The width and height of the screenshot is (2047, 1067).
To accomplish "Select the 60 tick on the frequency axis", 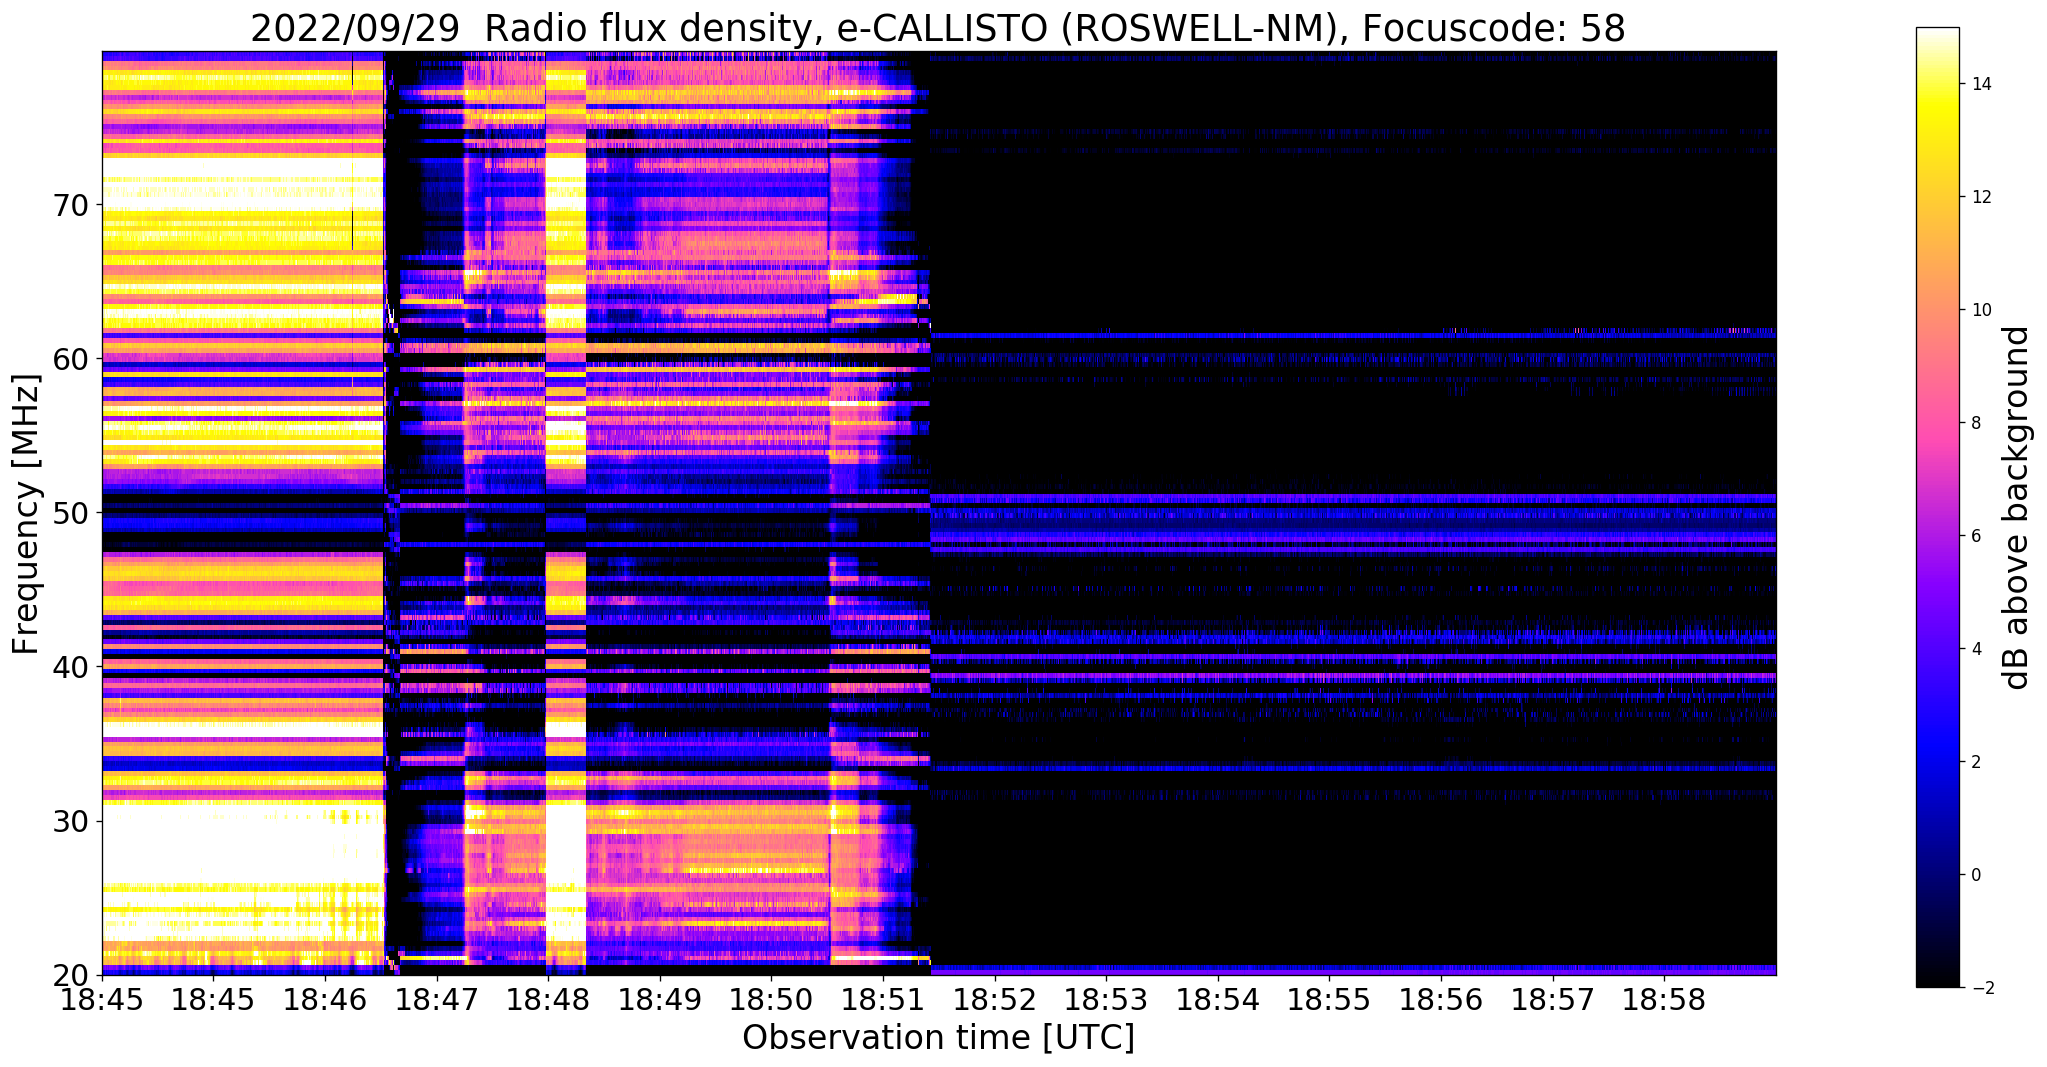I will (x=70, y=359).
